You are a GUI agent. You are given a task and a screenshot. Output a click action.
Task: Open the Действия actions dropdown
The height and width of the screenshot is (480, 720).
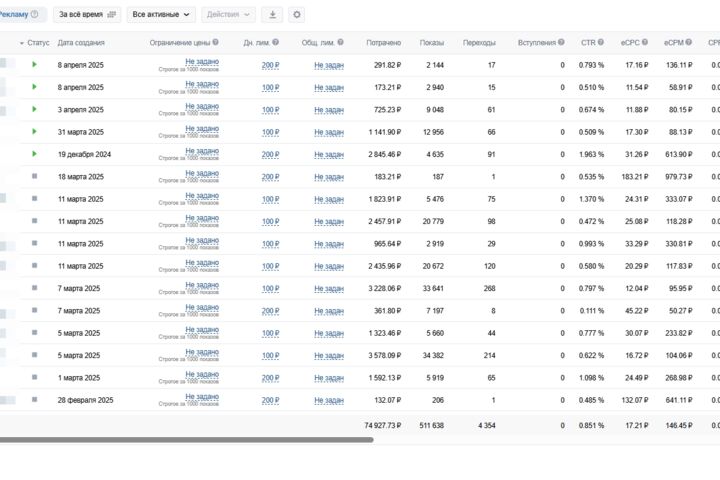[228, 15]
